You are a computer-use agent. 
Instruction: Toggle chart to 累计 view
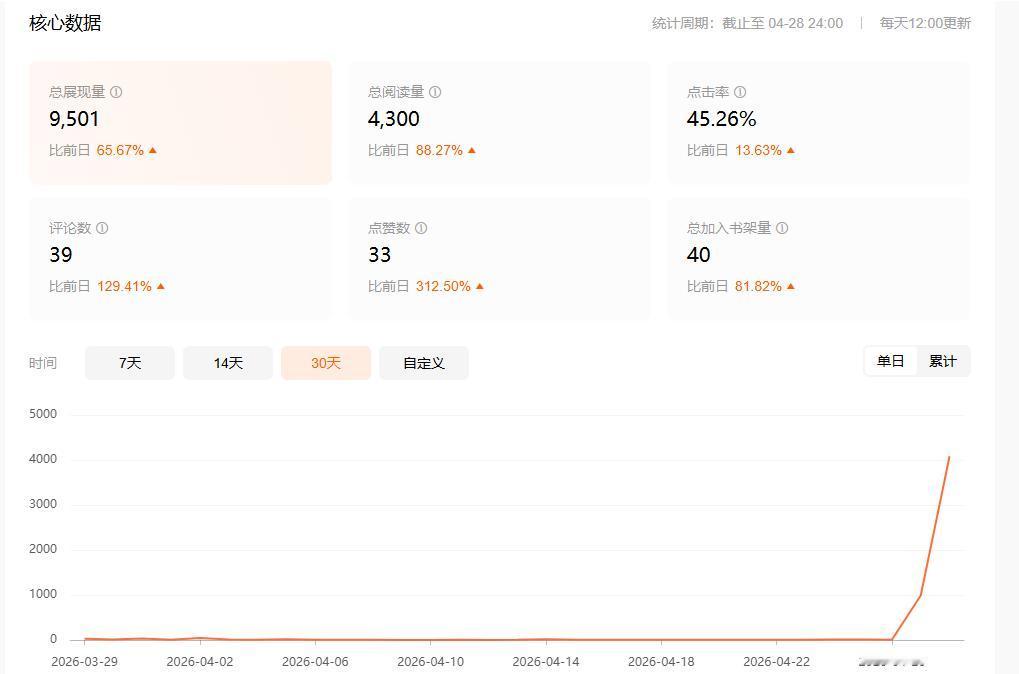(x=942, y=361)
